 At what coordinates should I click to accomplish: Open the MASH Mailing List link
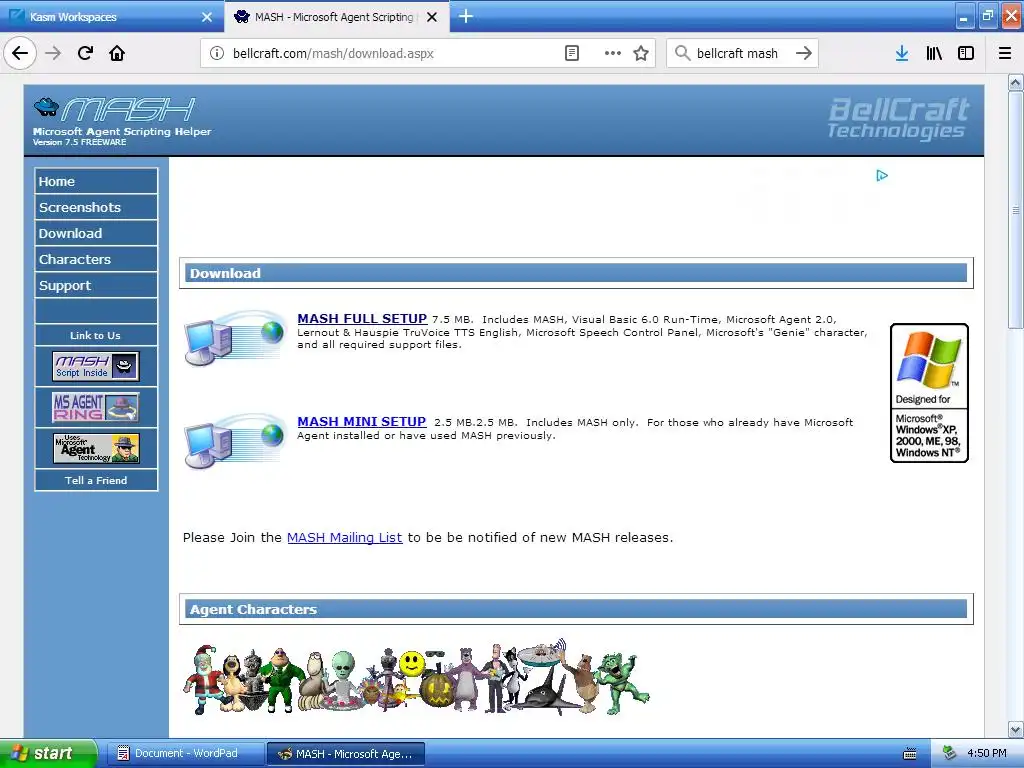344,537
